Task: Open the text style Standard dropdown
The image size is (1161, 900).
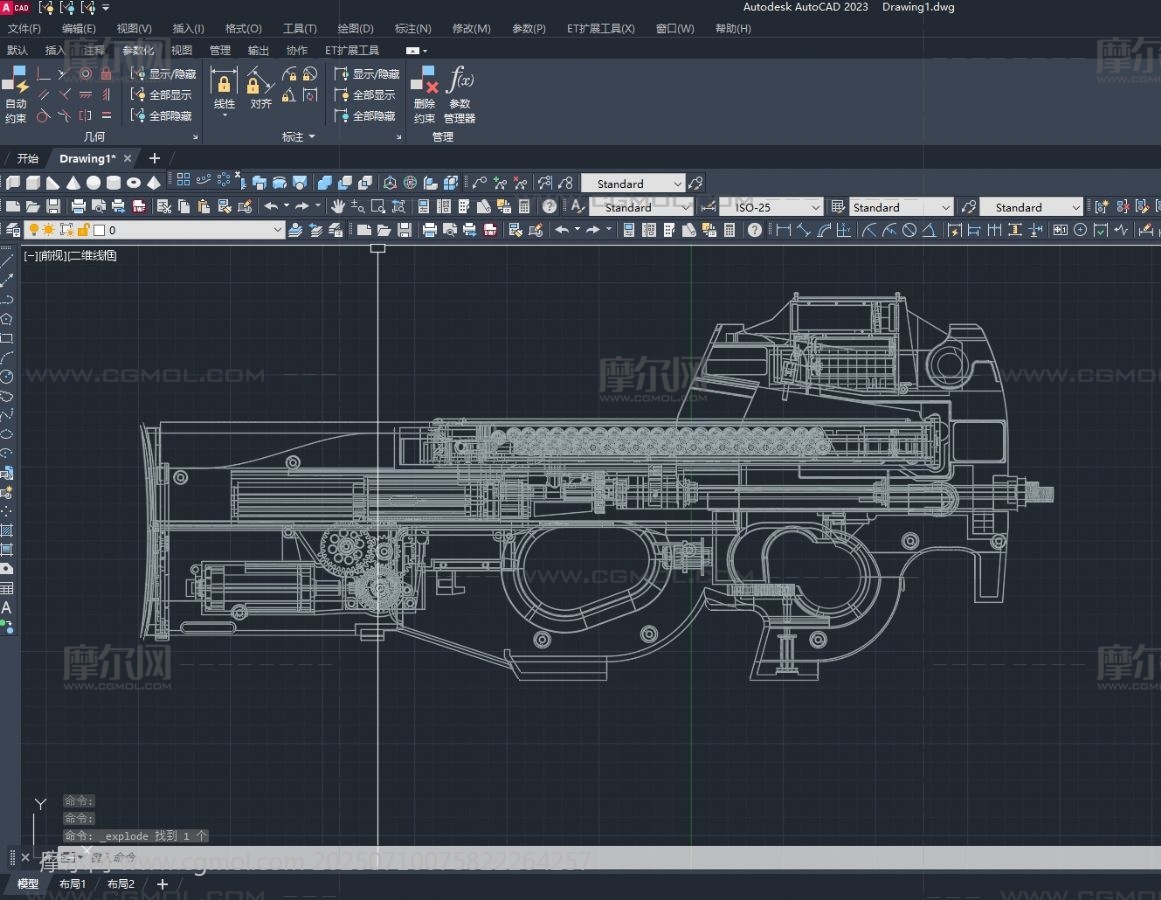Action: click(x=641, y=207)
